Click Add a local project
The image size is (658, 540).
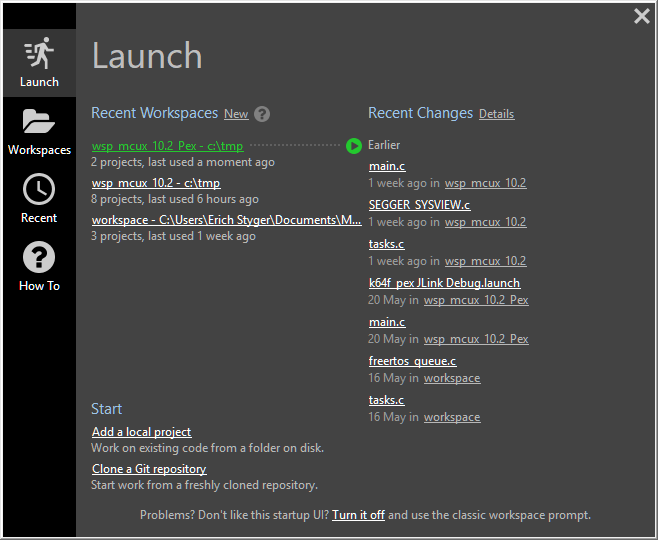[x=141, y=432]
